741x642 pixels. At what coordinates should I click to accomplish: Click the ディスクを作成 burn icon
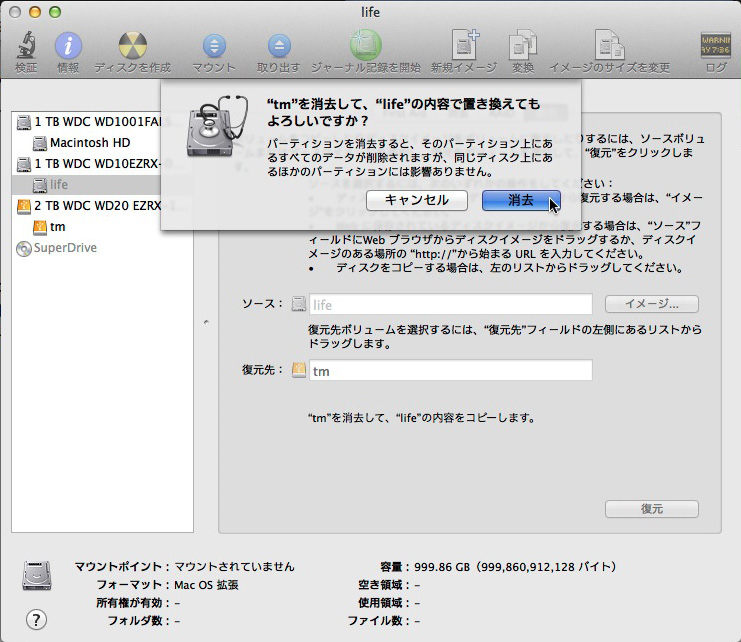tap(132, 46)
